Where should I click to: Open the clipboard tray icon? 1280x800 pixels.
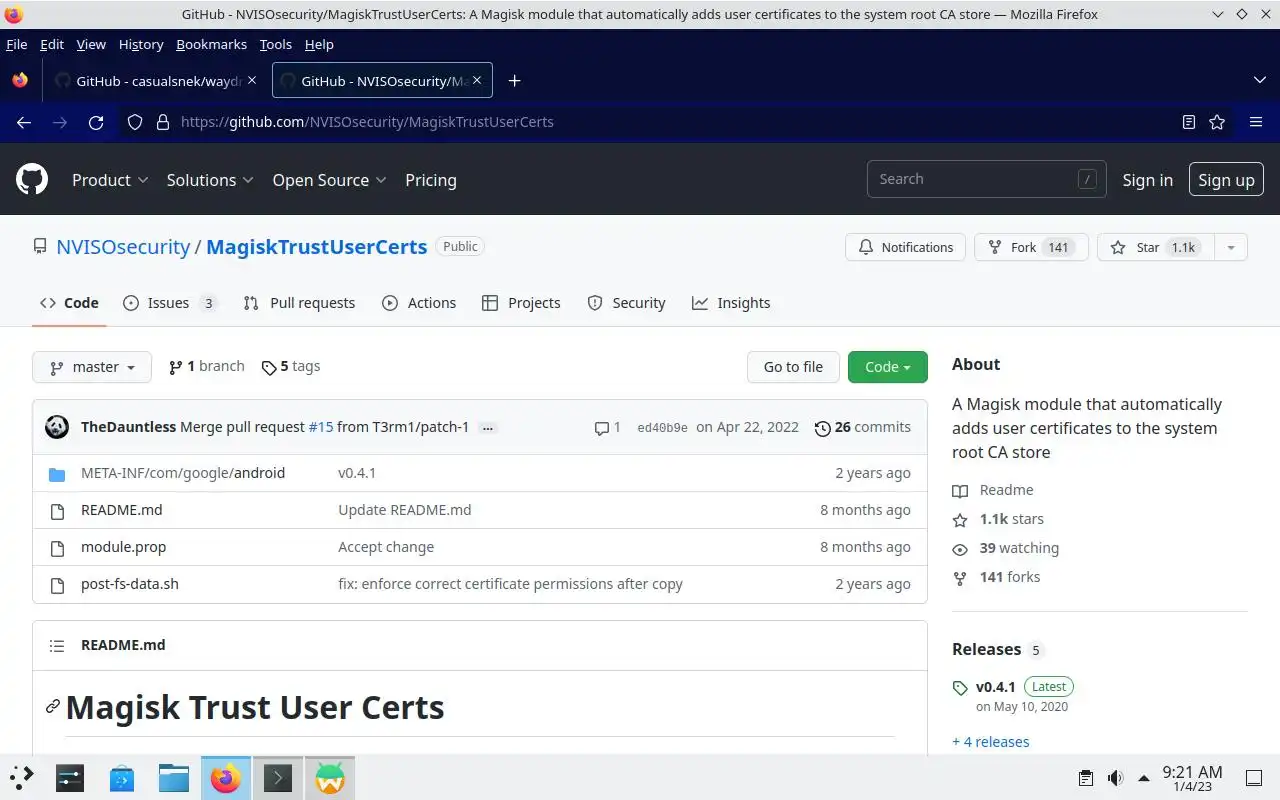click(x=1086, y=778)
